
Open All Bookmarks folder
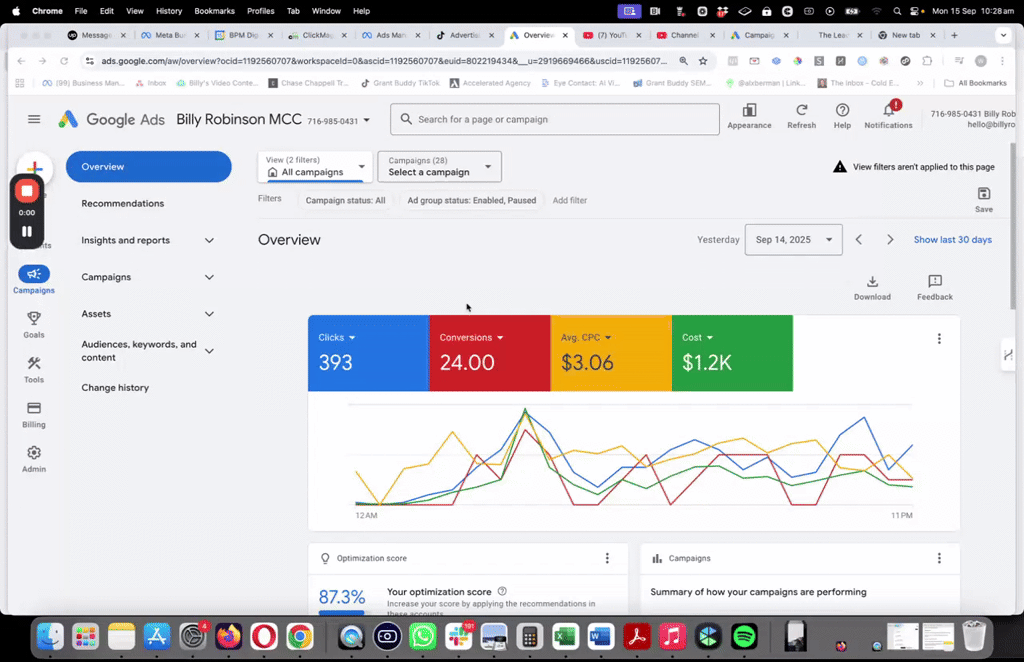click(x=975, y=83)
